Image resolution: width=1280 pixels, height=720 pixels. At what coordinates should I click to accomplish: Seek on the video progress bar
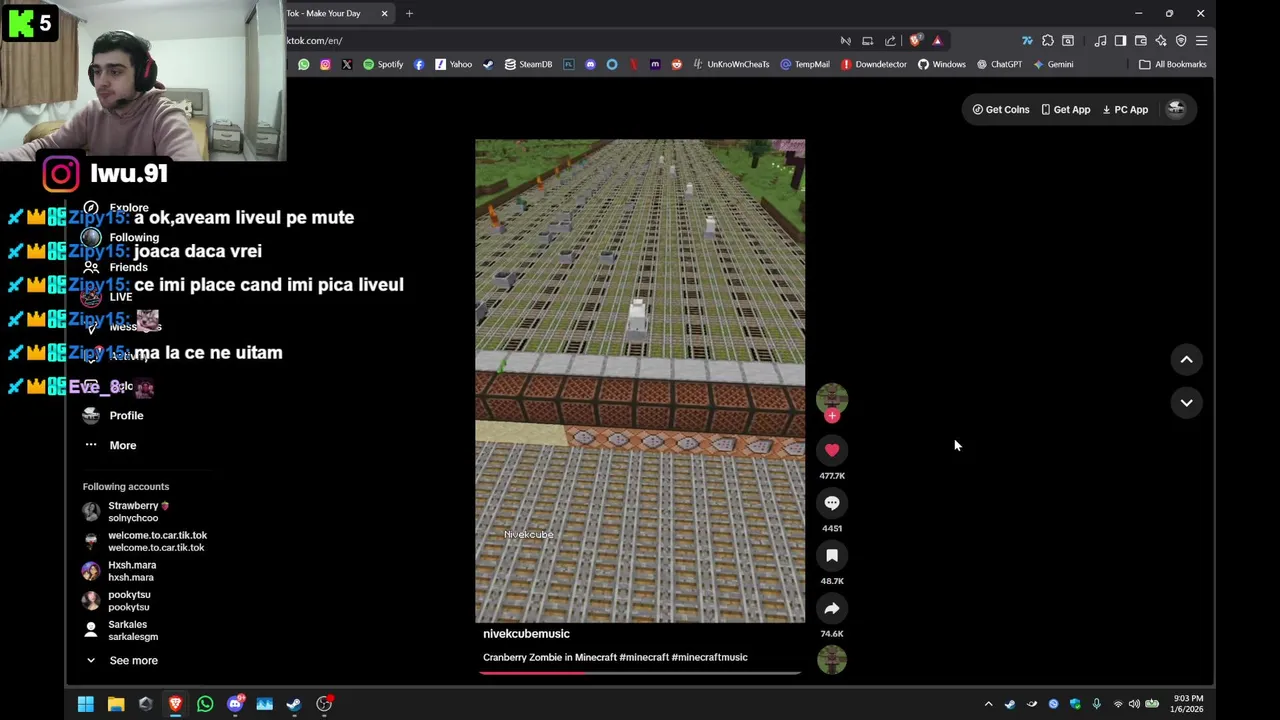(640, 673)
